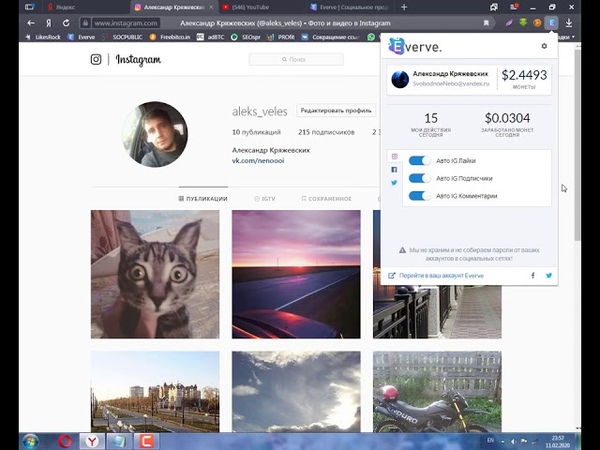
Task: Select the Facebook section icon in Everve sidebar
Action: [x=394, y=170]
